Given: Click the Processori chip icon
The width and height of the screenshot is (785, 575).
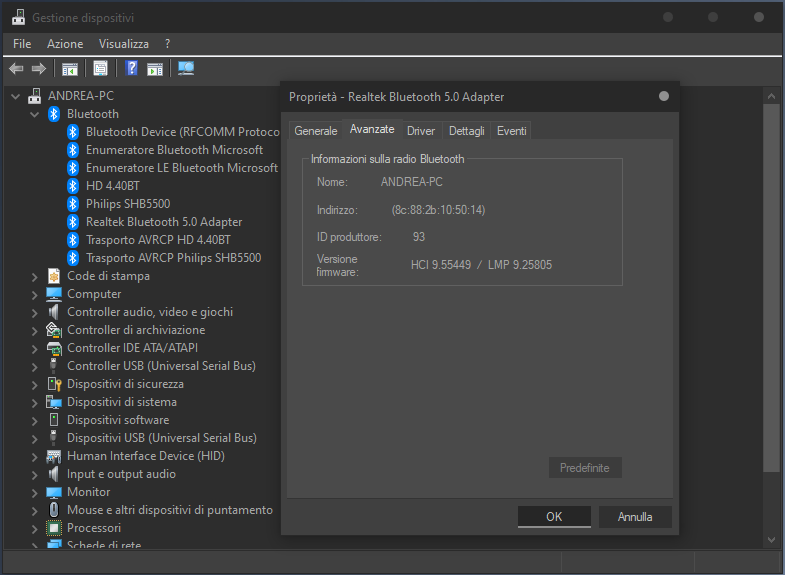Looking at the screenshot, I should tap(54, 528).
